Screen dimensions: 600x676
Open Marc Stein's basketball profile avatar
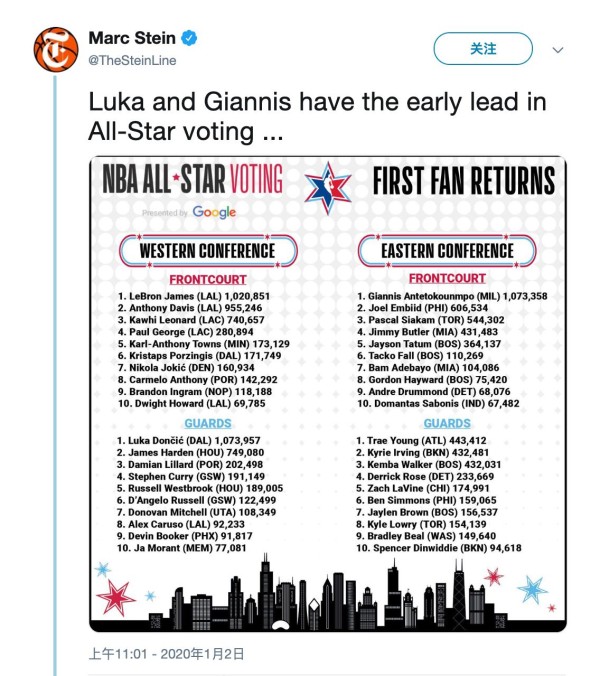56,49
